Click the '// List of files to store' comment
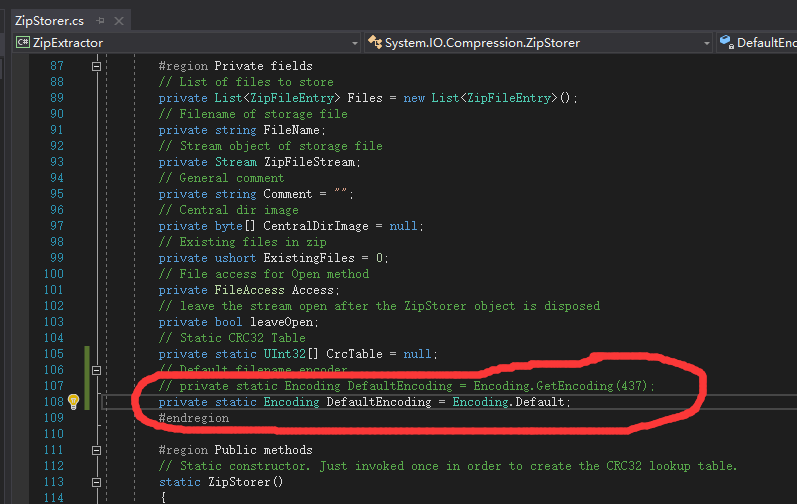Screen dimensions: 797x504 pyautogui.click(x=246, y=82)
